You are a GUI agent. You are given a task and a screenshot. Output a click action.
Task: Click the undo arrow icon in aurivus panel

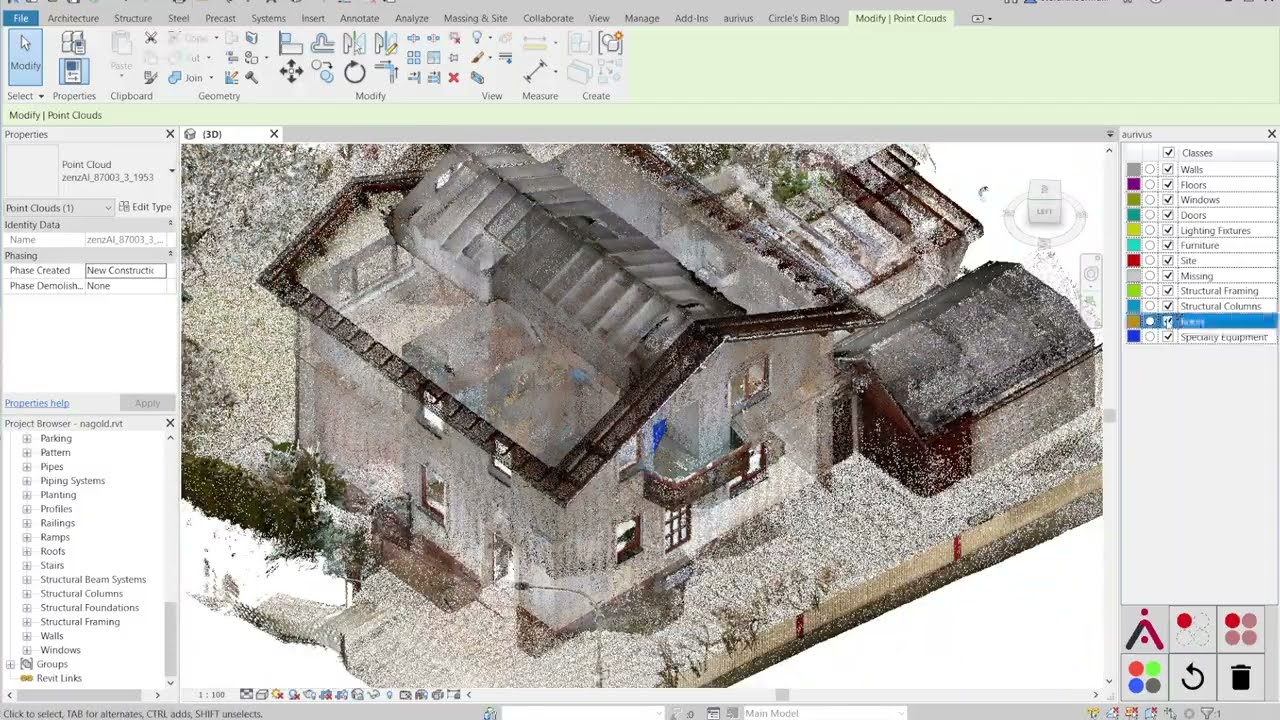pos(1192,677)
